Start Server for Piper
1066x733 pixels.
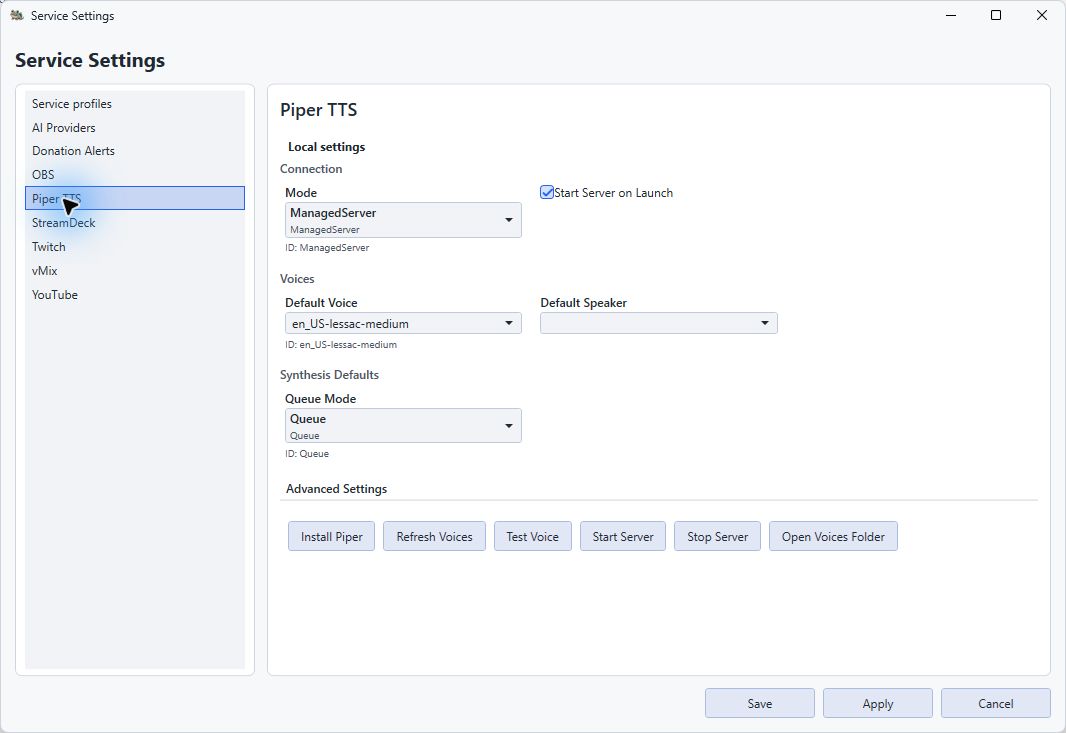(x=623, y=536)
